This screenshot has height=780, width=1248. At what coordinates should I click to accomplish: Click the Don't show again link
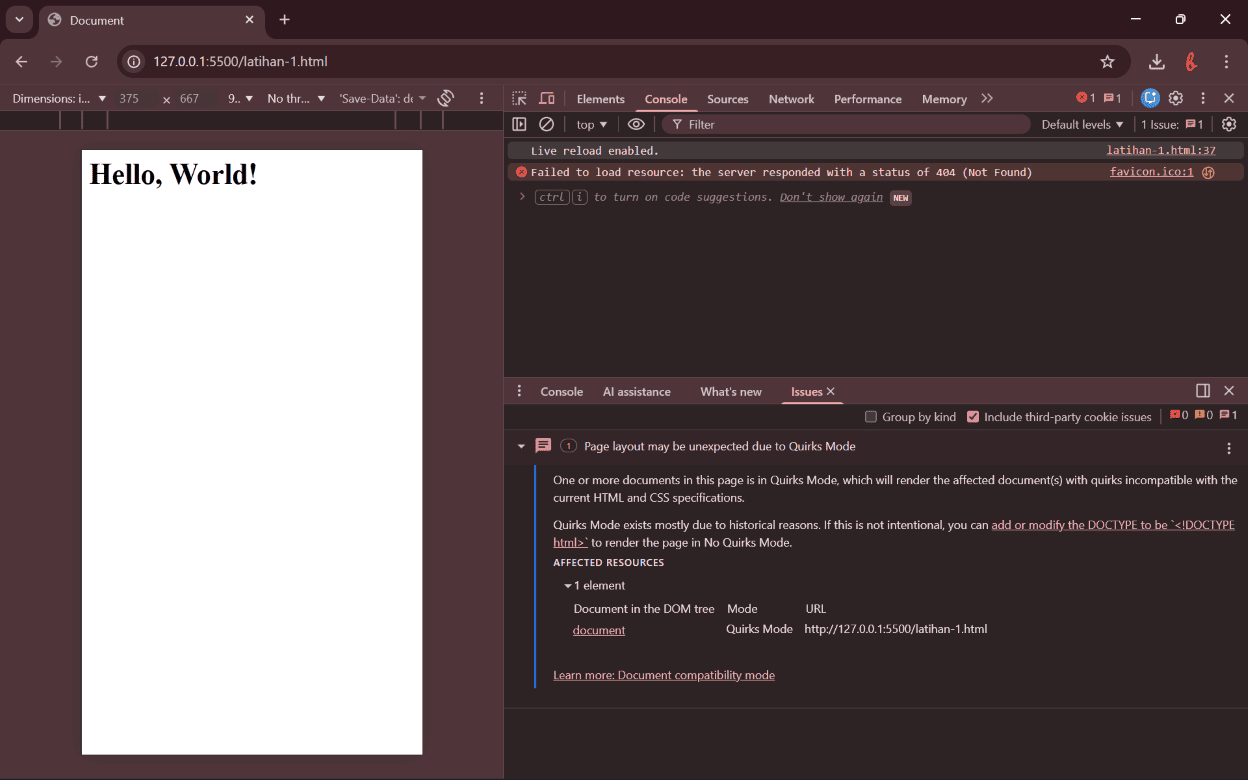pyautogui.click(x=831, y=197)
